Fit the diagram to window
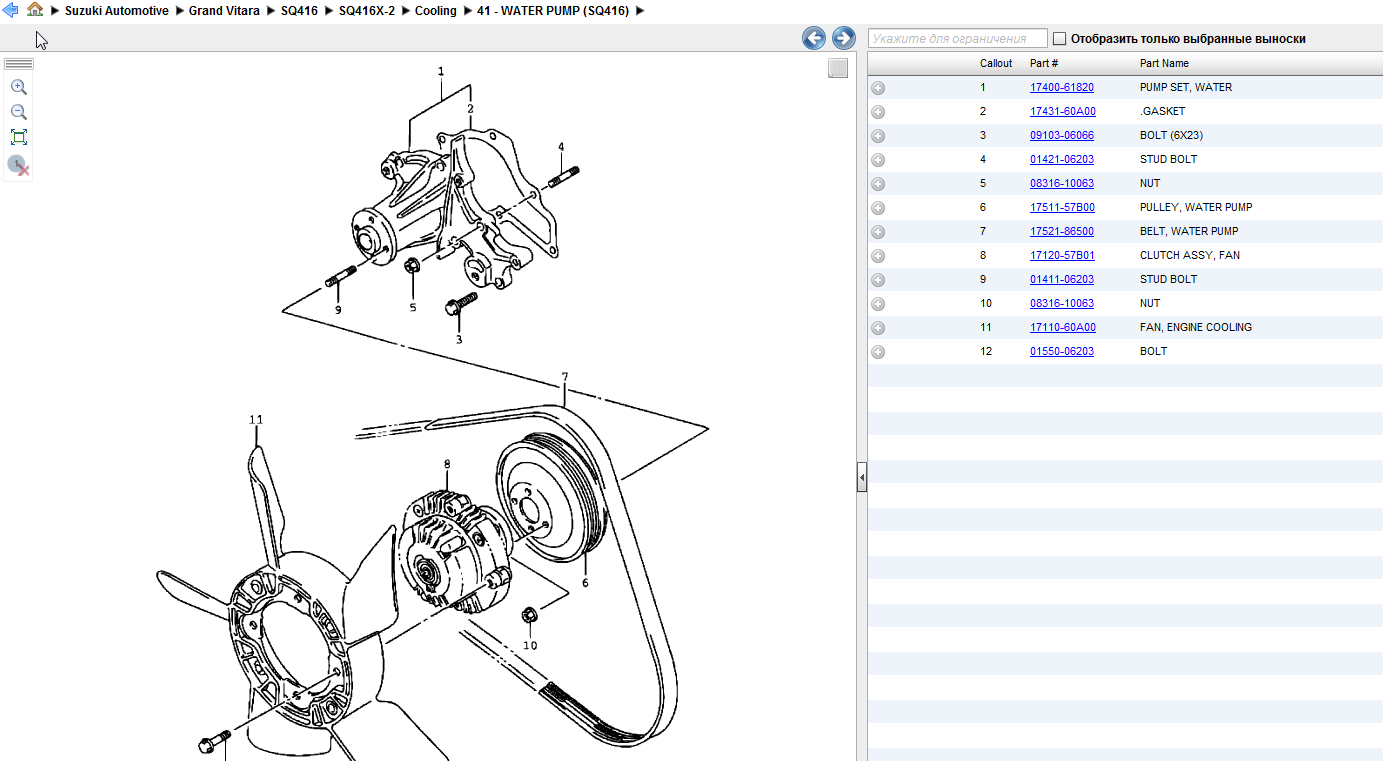The height and width of the screenshot is (761, 1383). 18,137
